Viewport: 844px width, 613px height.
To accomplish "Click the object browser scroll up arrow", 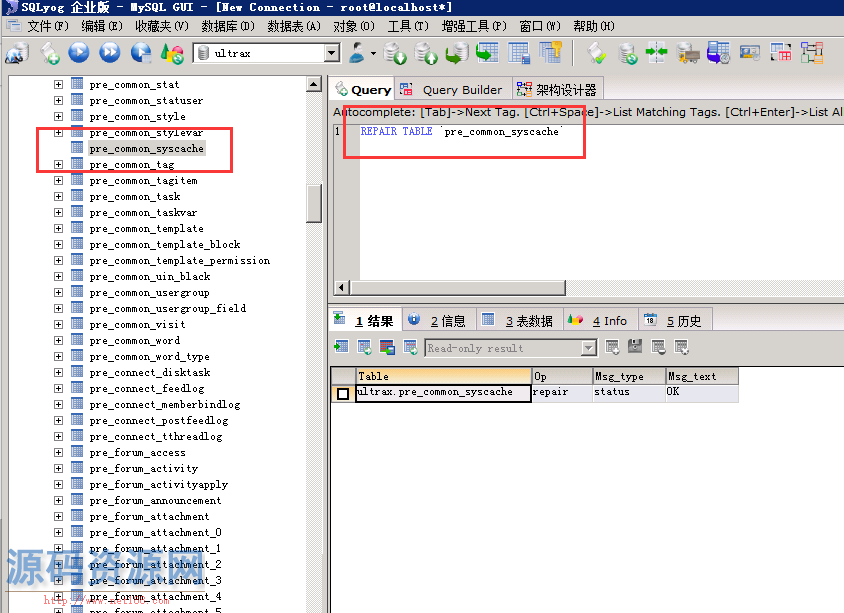I will point(314,84).
